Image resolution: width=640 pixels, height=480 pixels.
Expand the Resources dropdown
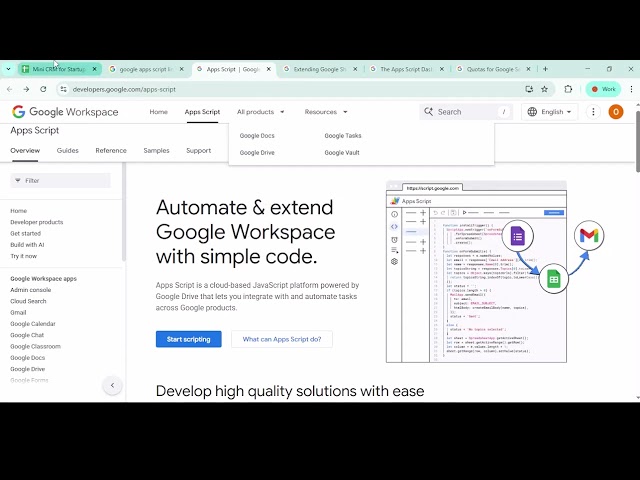click(x=326, y=112)
